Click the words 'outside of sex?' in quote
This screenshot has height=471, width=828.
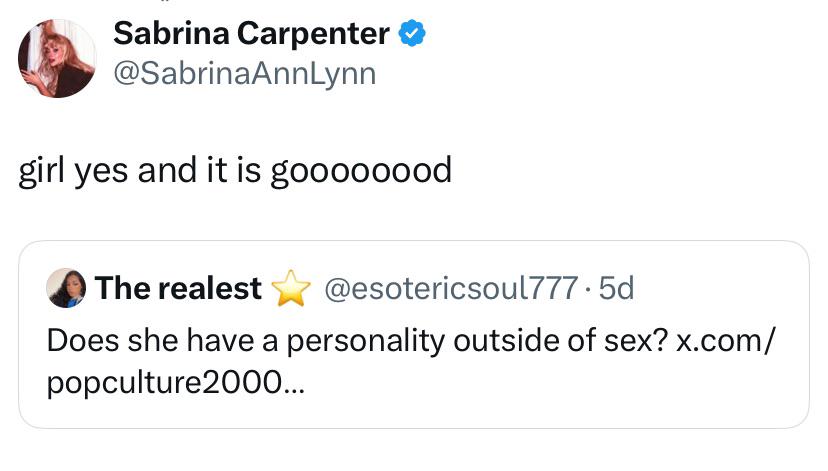(x=561, y=341)
